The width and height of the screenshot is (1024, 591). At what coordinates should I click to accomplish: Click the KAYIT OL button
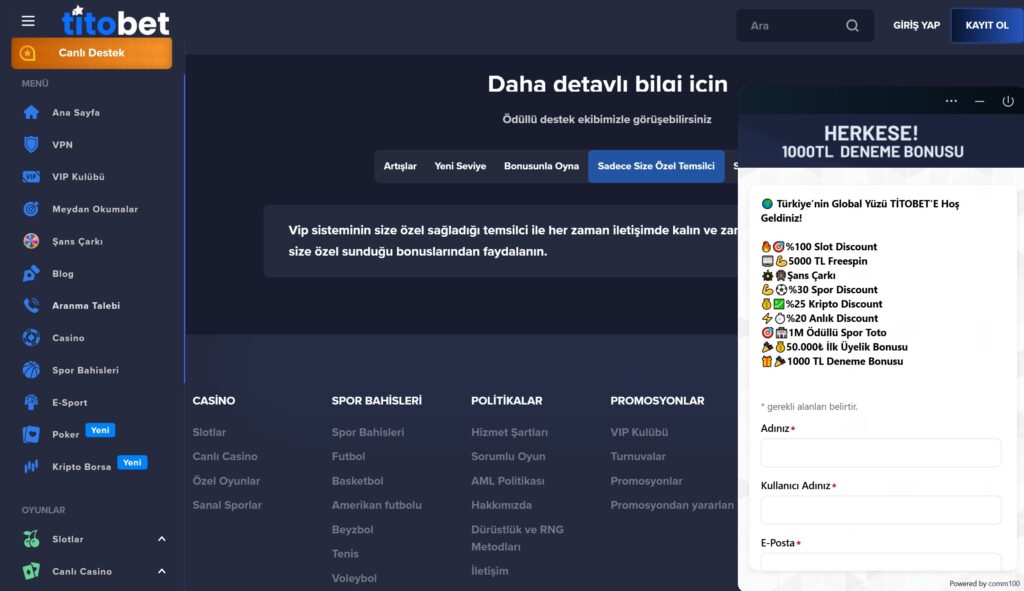pyautogui.click(x=986, y=25)
